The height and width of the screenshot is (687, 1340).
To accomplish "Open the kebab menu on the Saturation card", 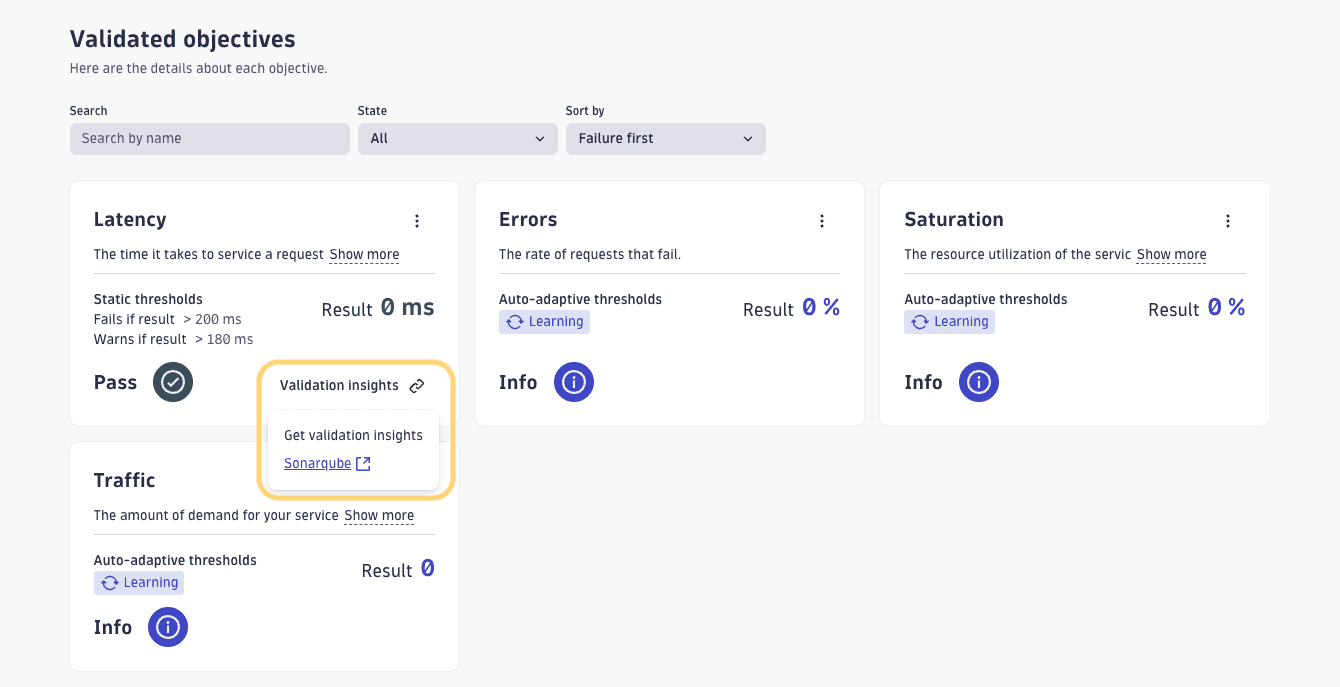I will 1227,220.
